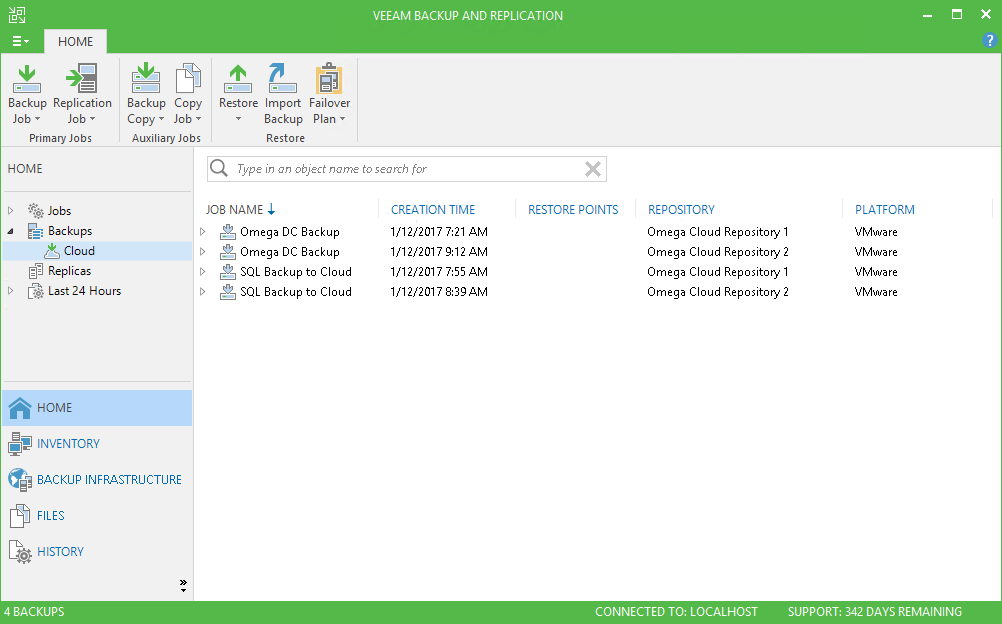Click the Replication Job ribbon icon
The width and height of the screenshot is (1002, 624).
[x=82, y=79]
